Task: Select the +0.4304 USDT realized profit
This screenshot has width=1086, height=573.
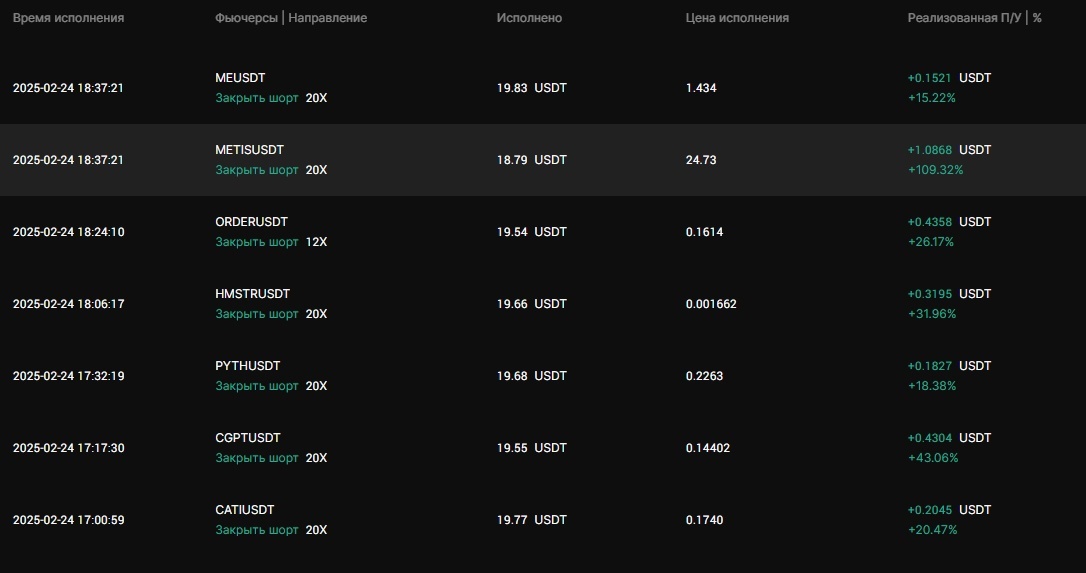Action: click(949, 438)
